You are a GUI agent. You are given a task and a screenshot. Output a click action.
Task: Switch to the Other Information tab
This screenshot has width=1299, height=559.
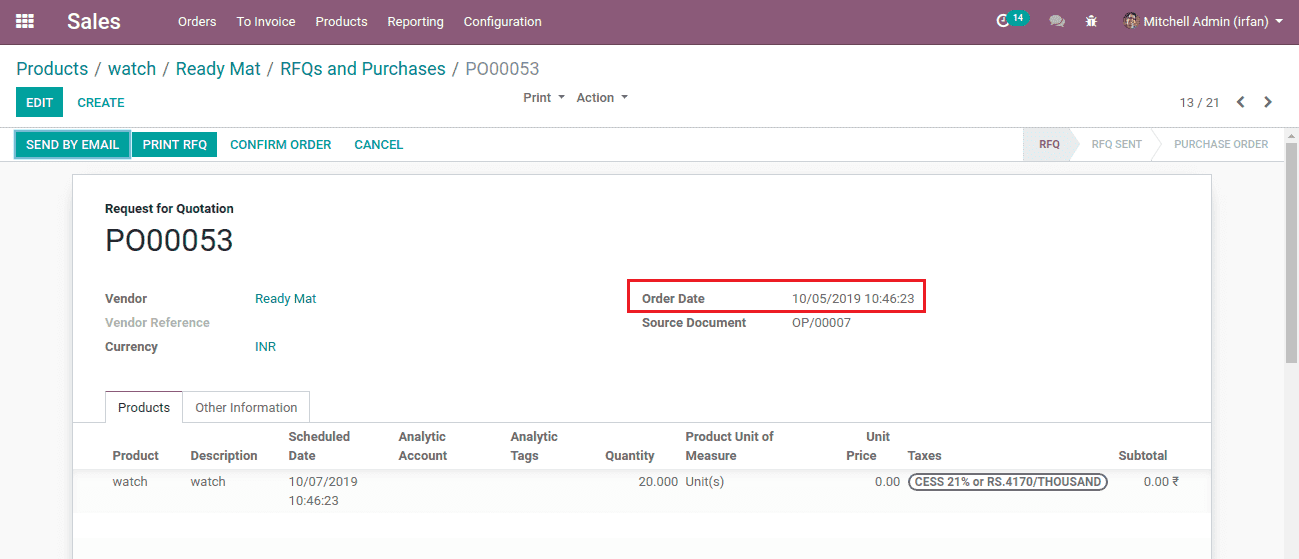[246, 407]
